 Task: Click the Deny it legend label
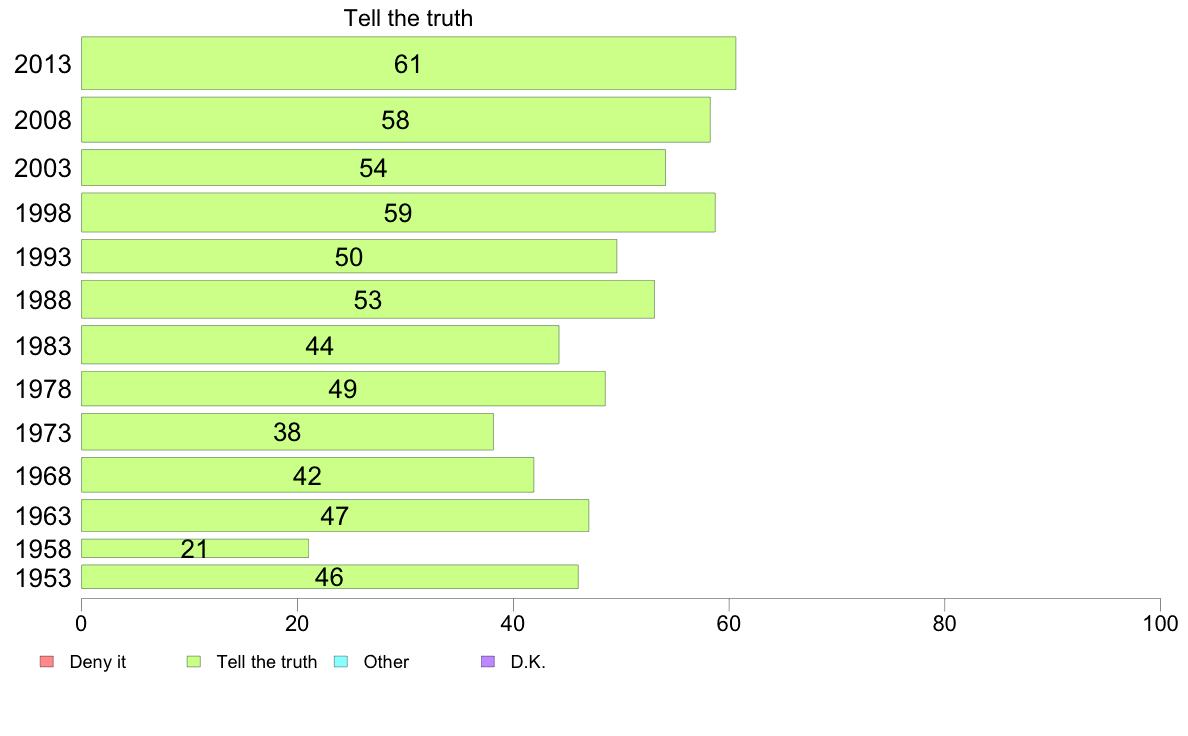click(x=98, y=662)
